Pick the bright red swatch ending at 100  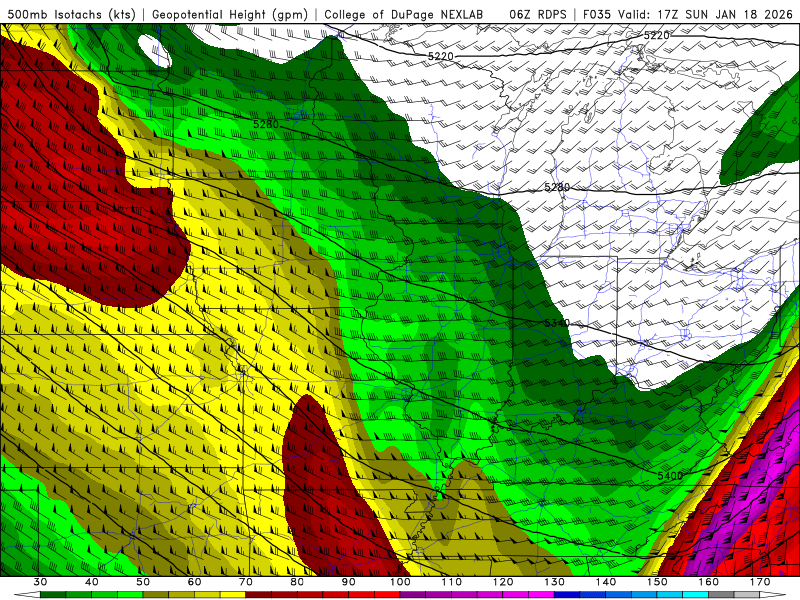tap(387, 595)
